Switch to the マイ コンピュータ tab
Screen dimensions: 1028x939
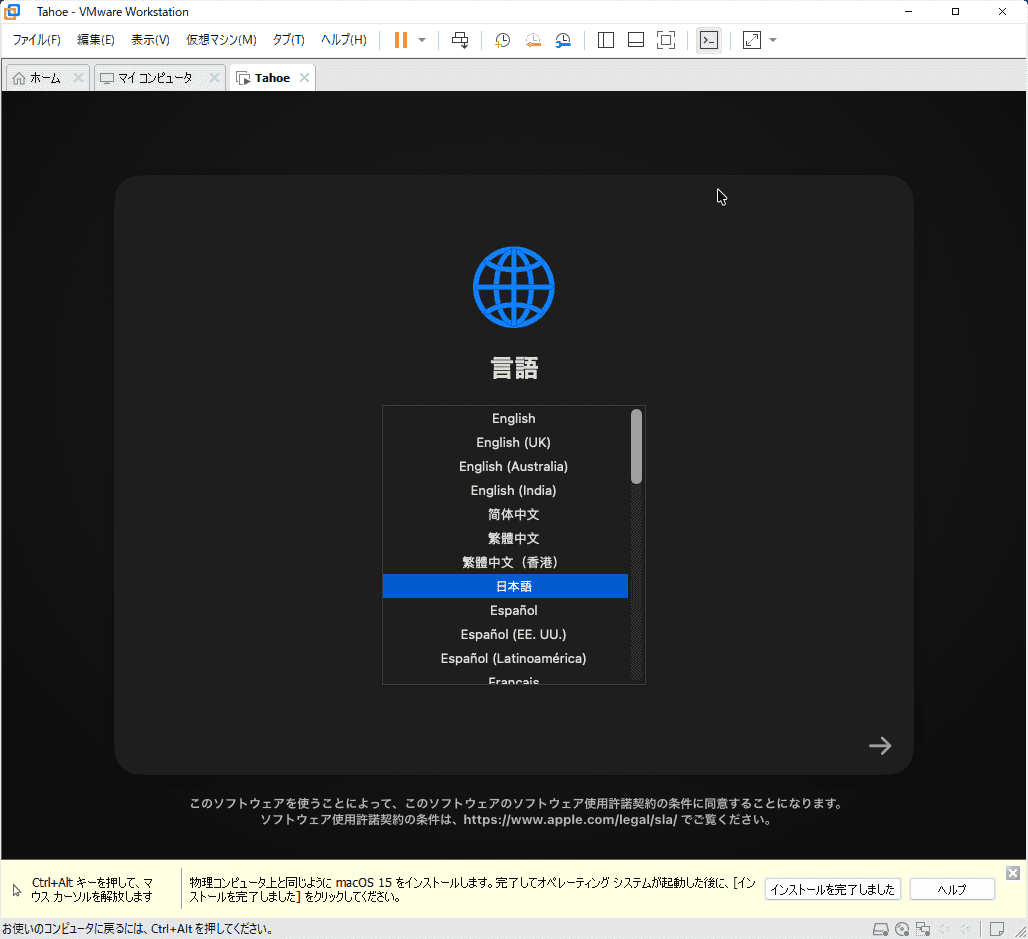(154, 78)
